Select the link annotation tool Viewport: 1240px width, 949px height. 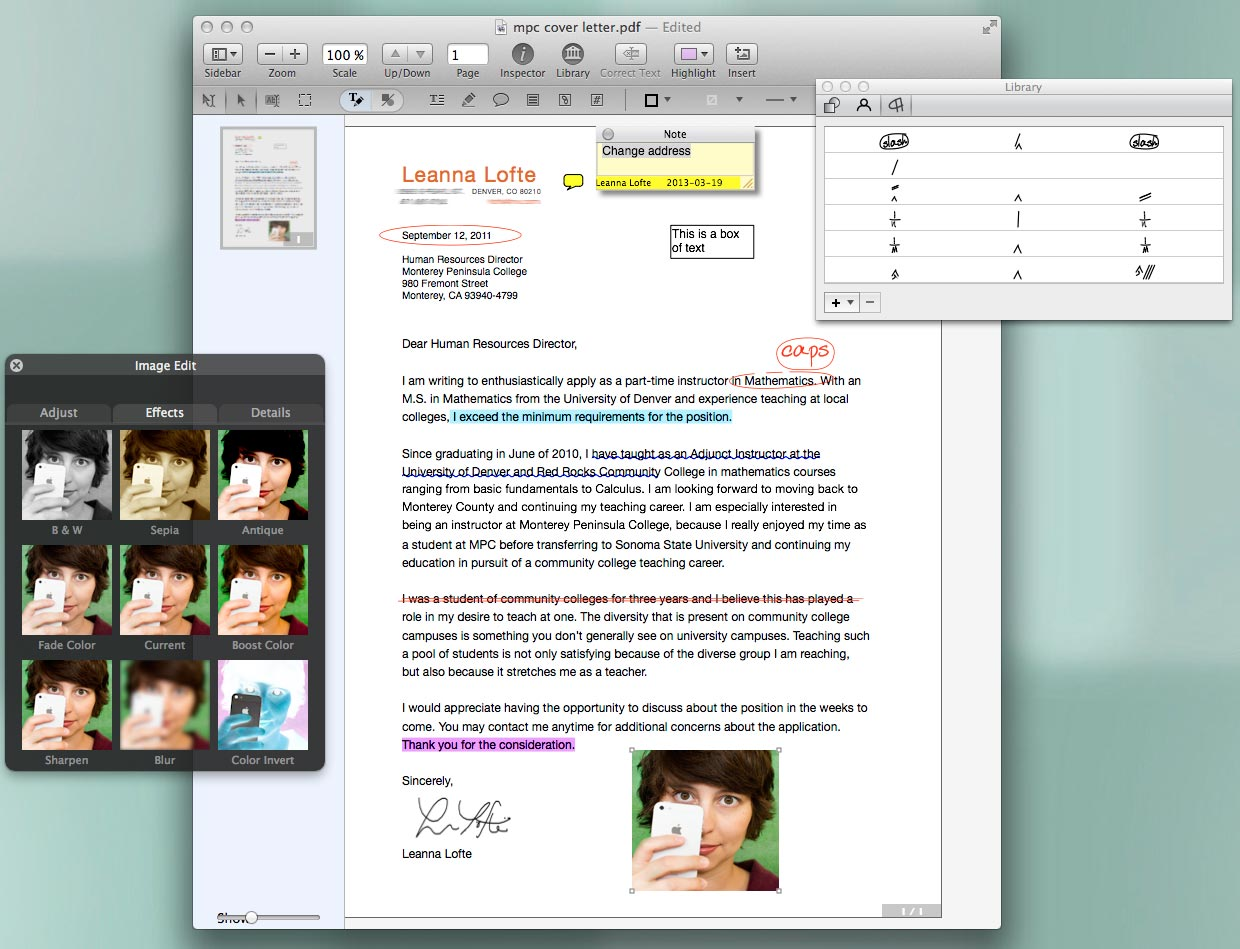pyautogui.click(x=565, y=100)
